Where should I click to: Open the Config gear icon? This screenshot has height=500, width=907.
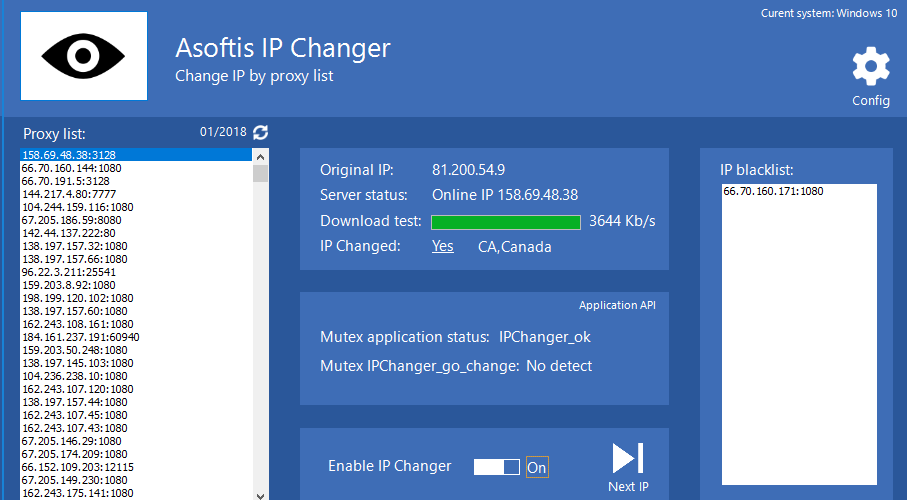871,67
